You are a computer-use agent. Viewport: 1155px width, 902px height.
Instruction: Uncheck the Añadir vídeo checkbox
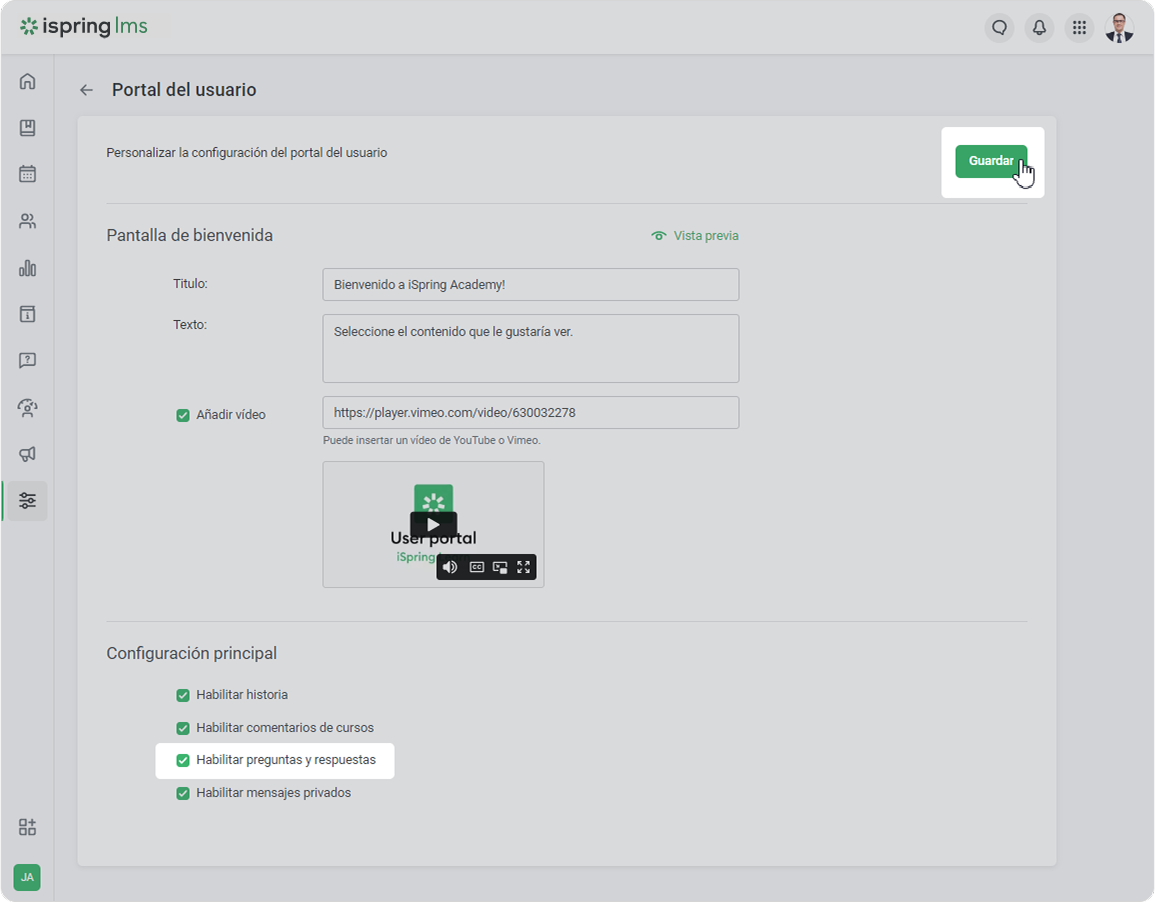click(183, 415)
